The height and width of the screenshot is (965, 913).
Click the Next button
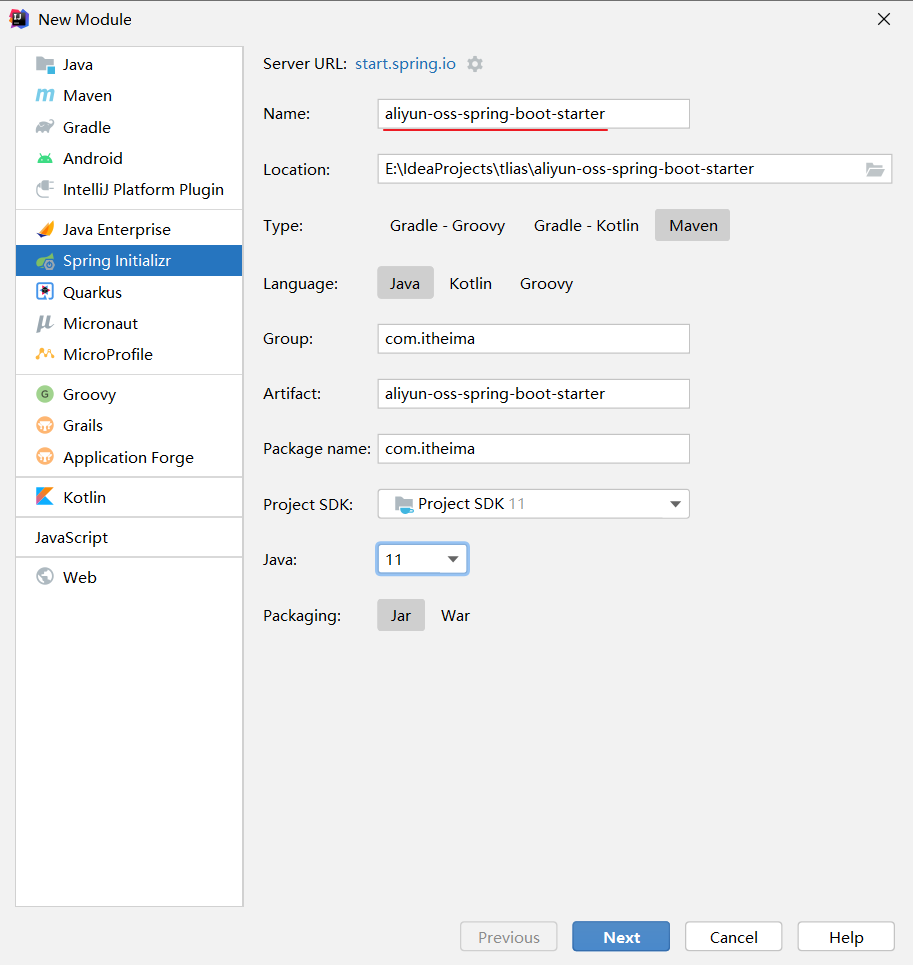point(621,937)
